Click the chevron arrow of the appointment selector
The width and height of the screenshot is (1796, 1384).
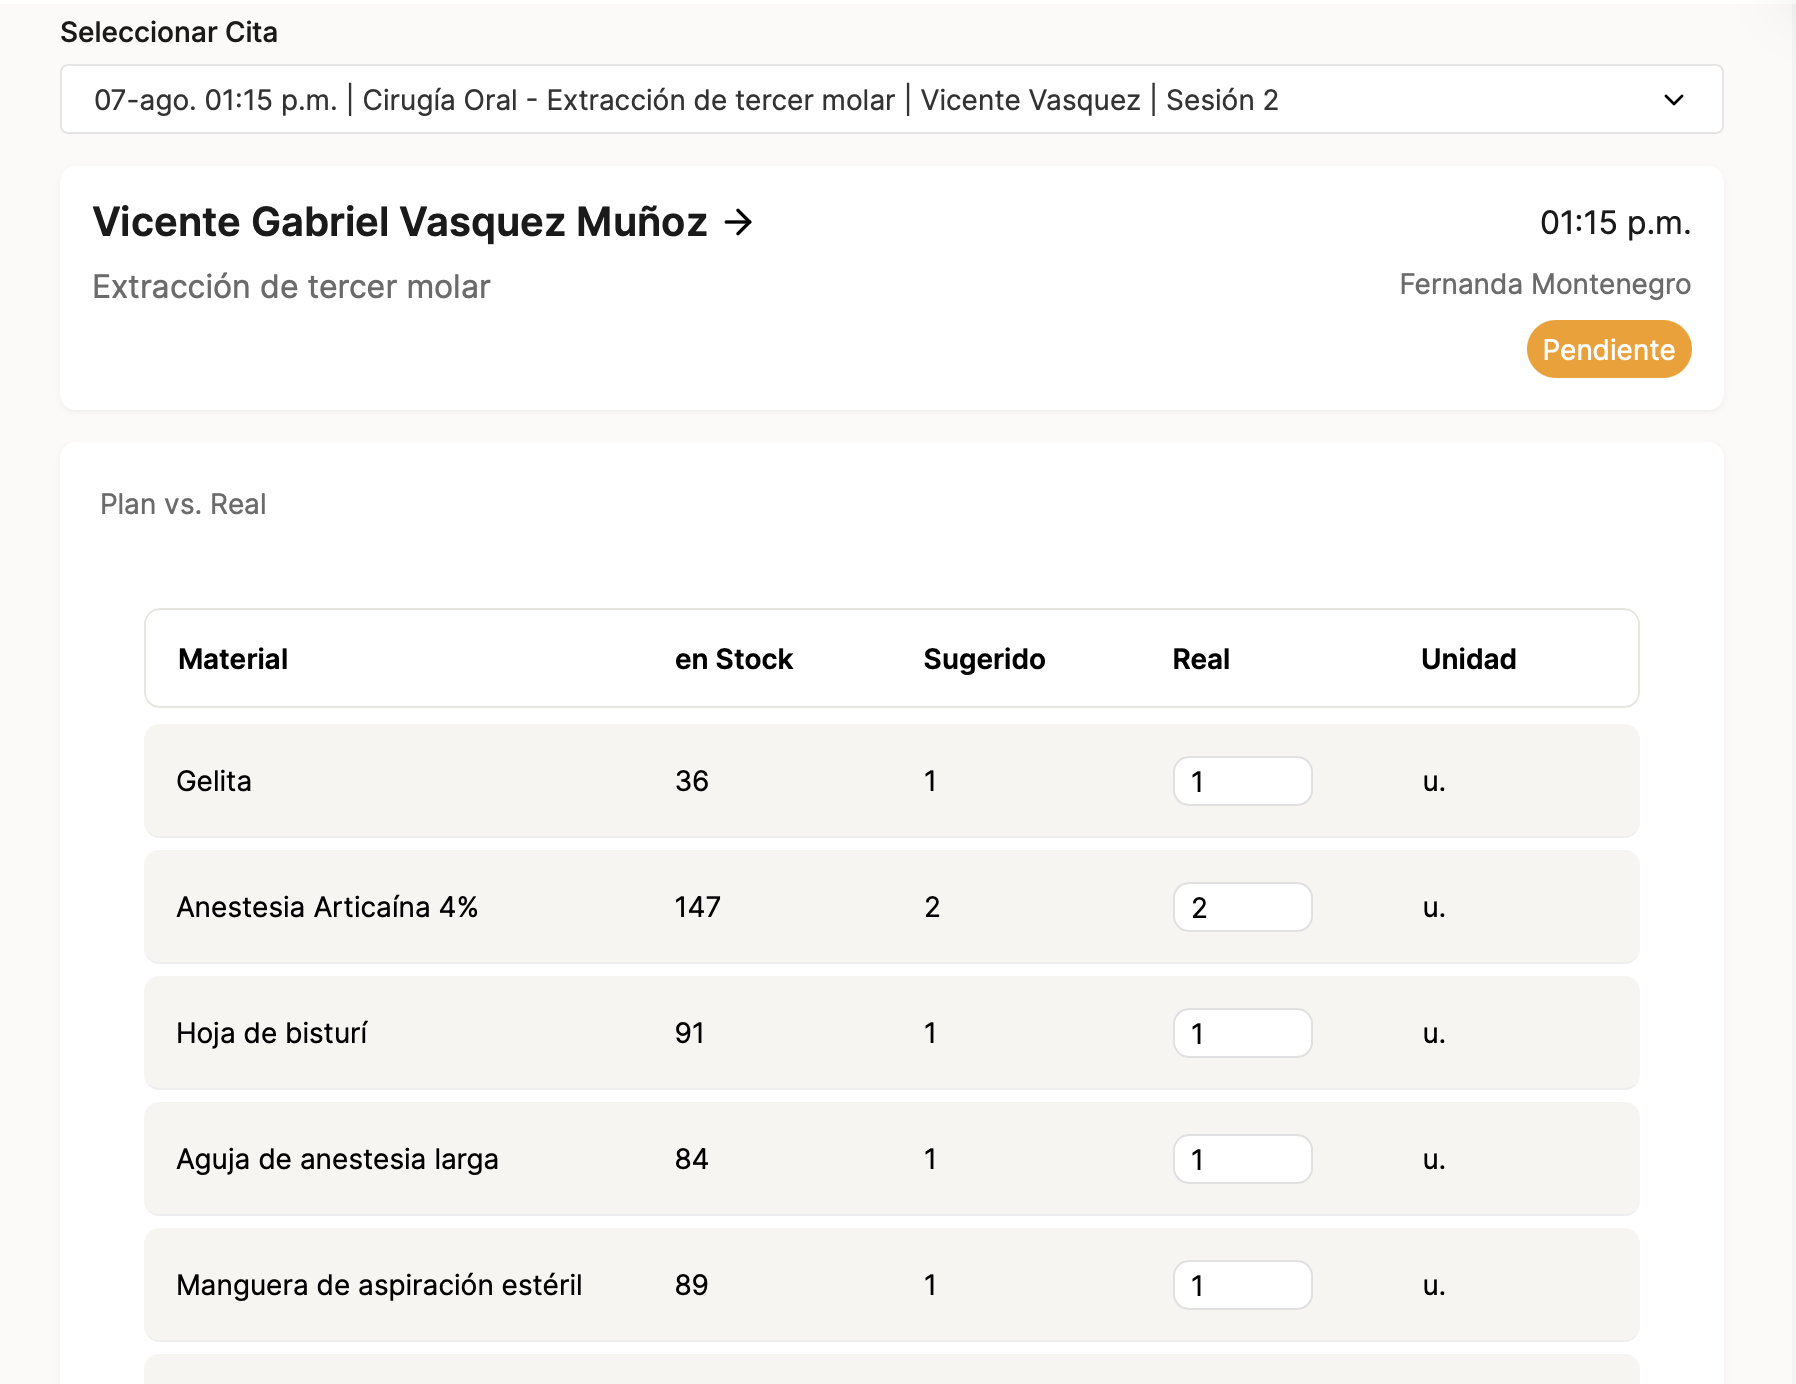(x=1674, y=100)
